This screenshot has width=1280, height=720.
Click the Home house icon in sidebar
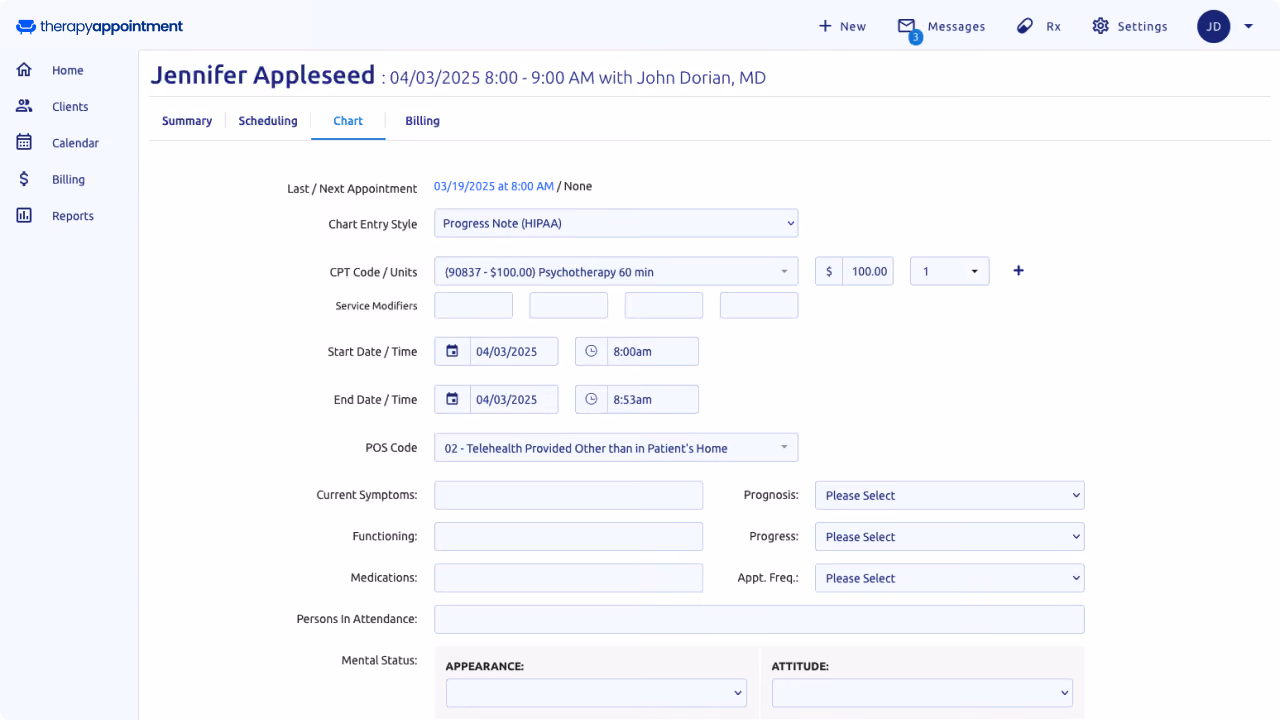[x=24, y=70]
